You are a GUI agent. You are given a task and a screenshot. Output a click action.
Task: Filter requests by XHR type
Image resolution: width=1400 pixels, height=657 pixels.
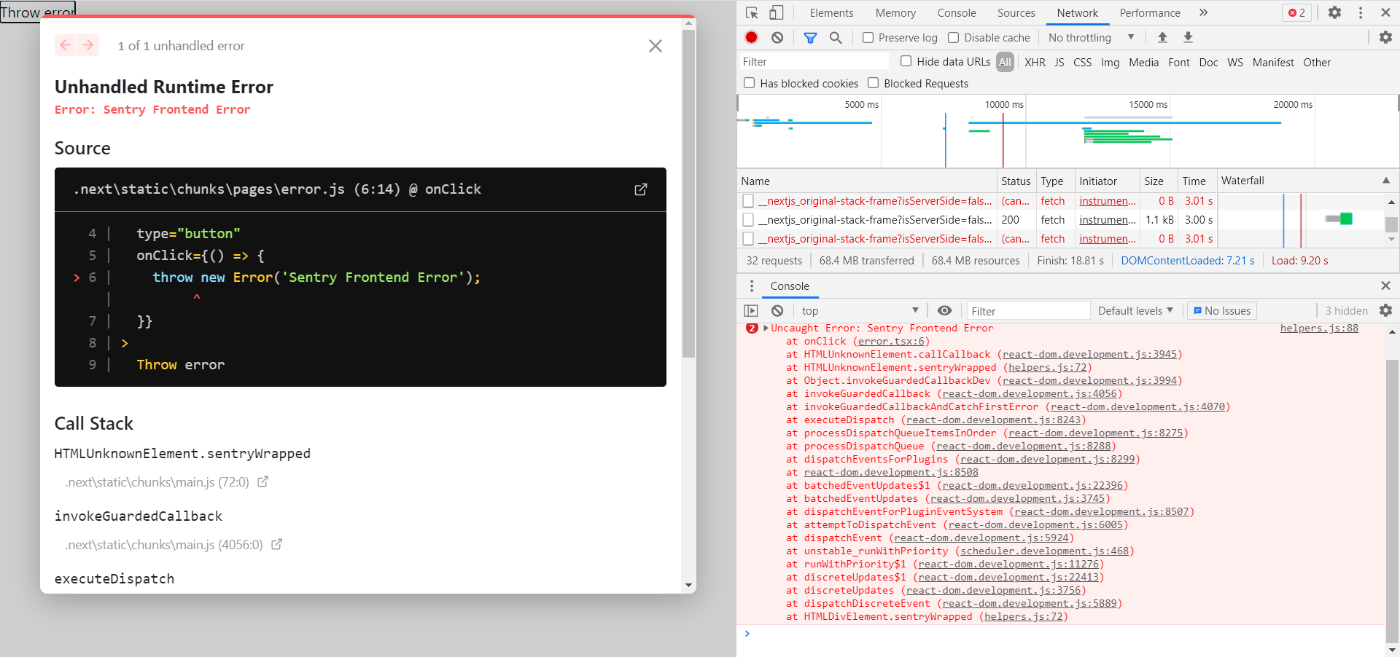click(1035, 62)
